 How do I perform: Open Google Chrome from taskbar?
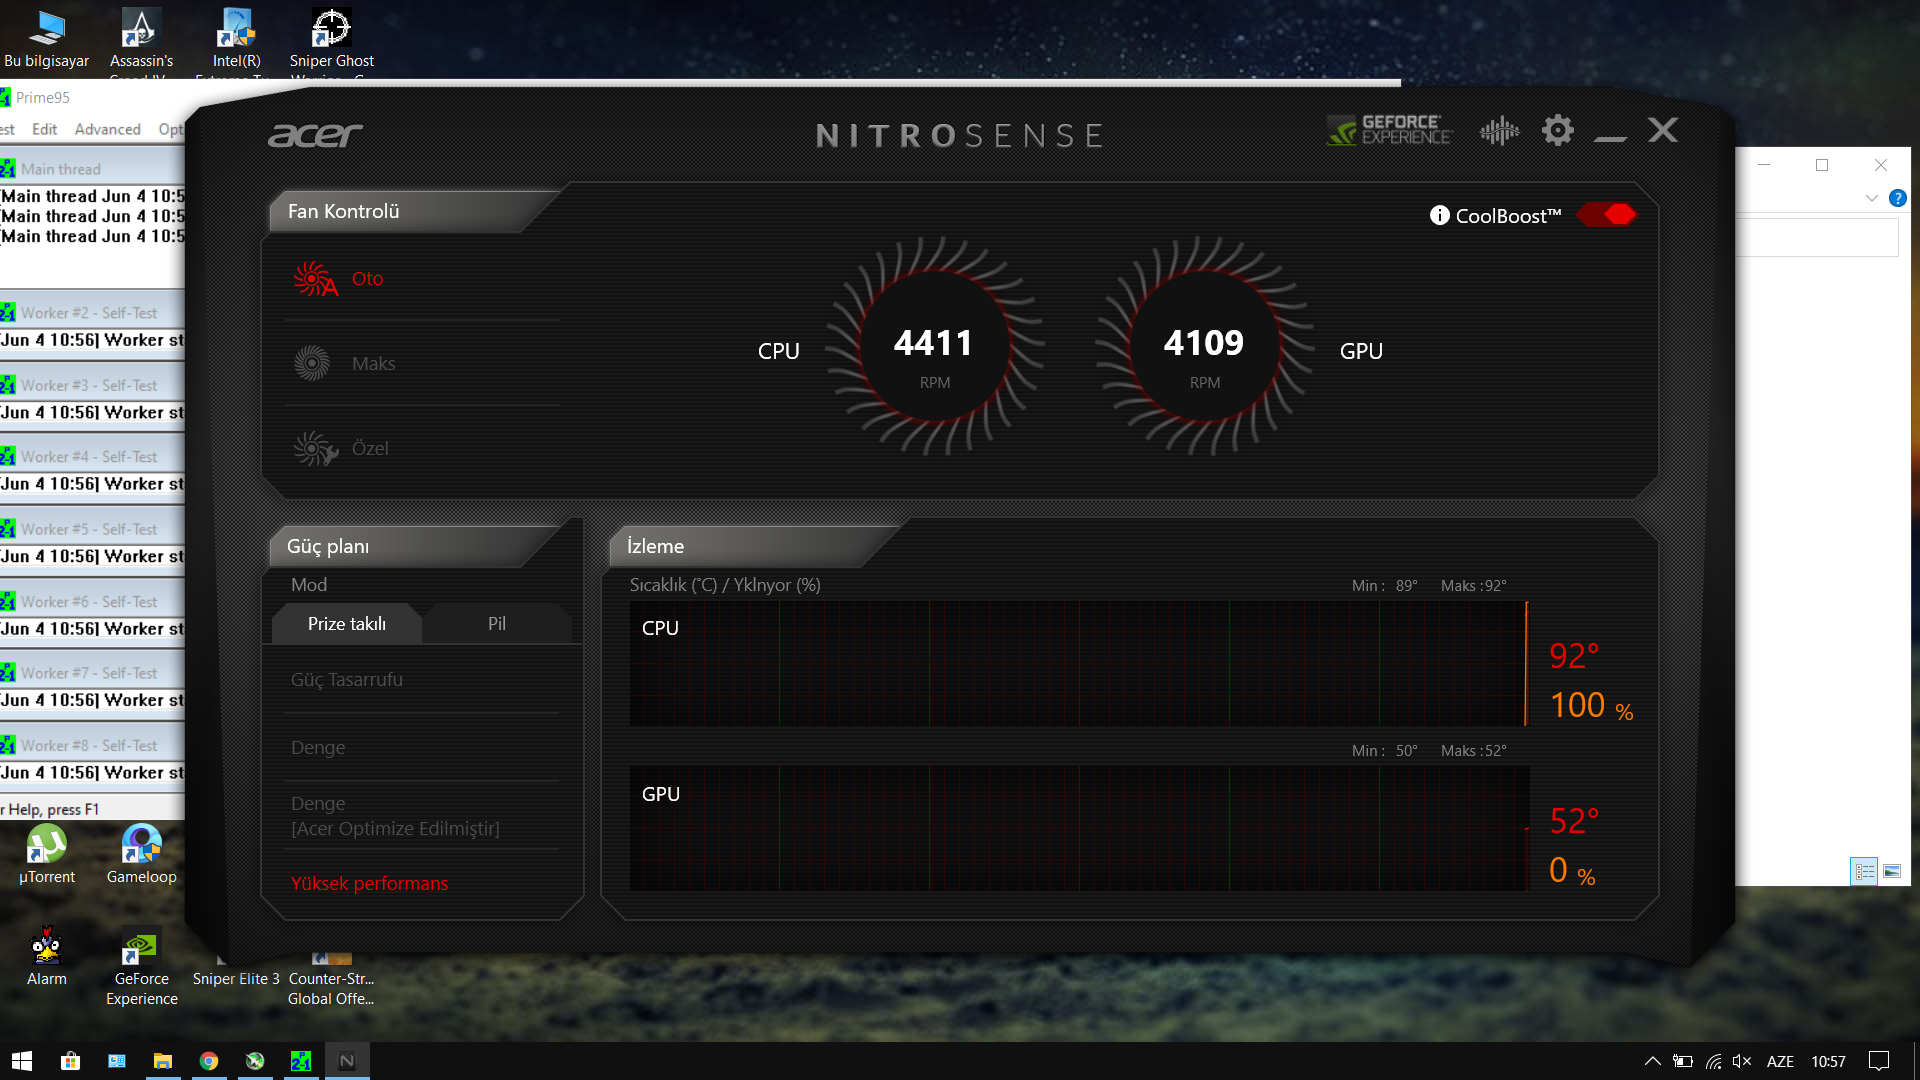tap(209, 1061)
